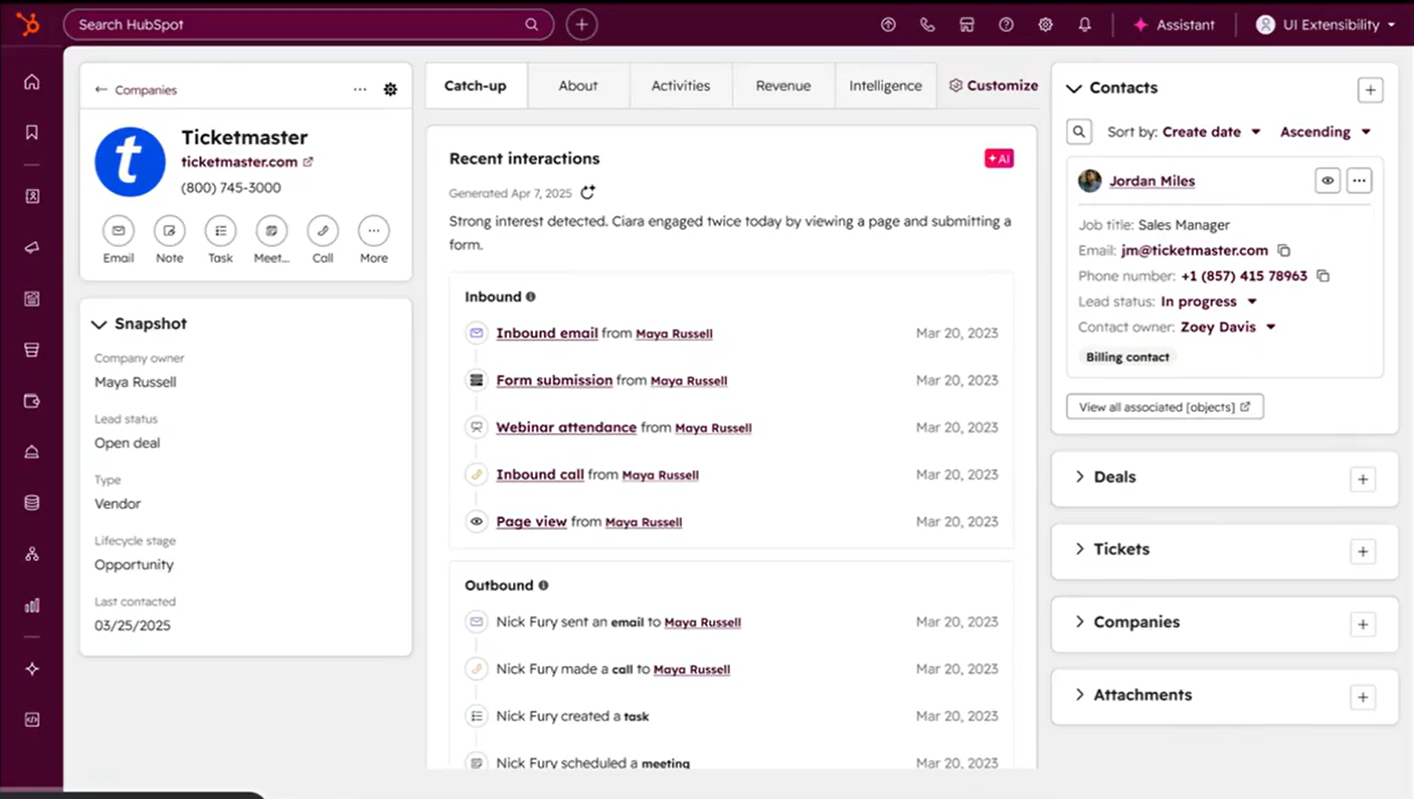This screenshot has width=1414, height=799.
Task: Click the More actions icon under Ticketmaster
Action: click(373, 231)
